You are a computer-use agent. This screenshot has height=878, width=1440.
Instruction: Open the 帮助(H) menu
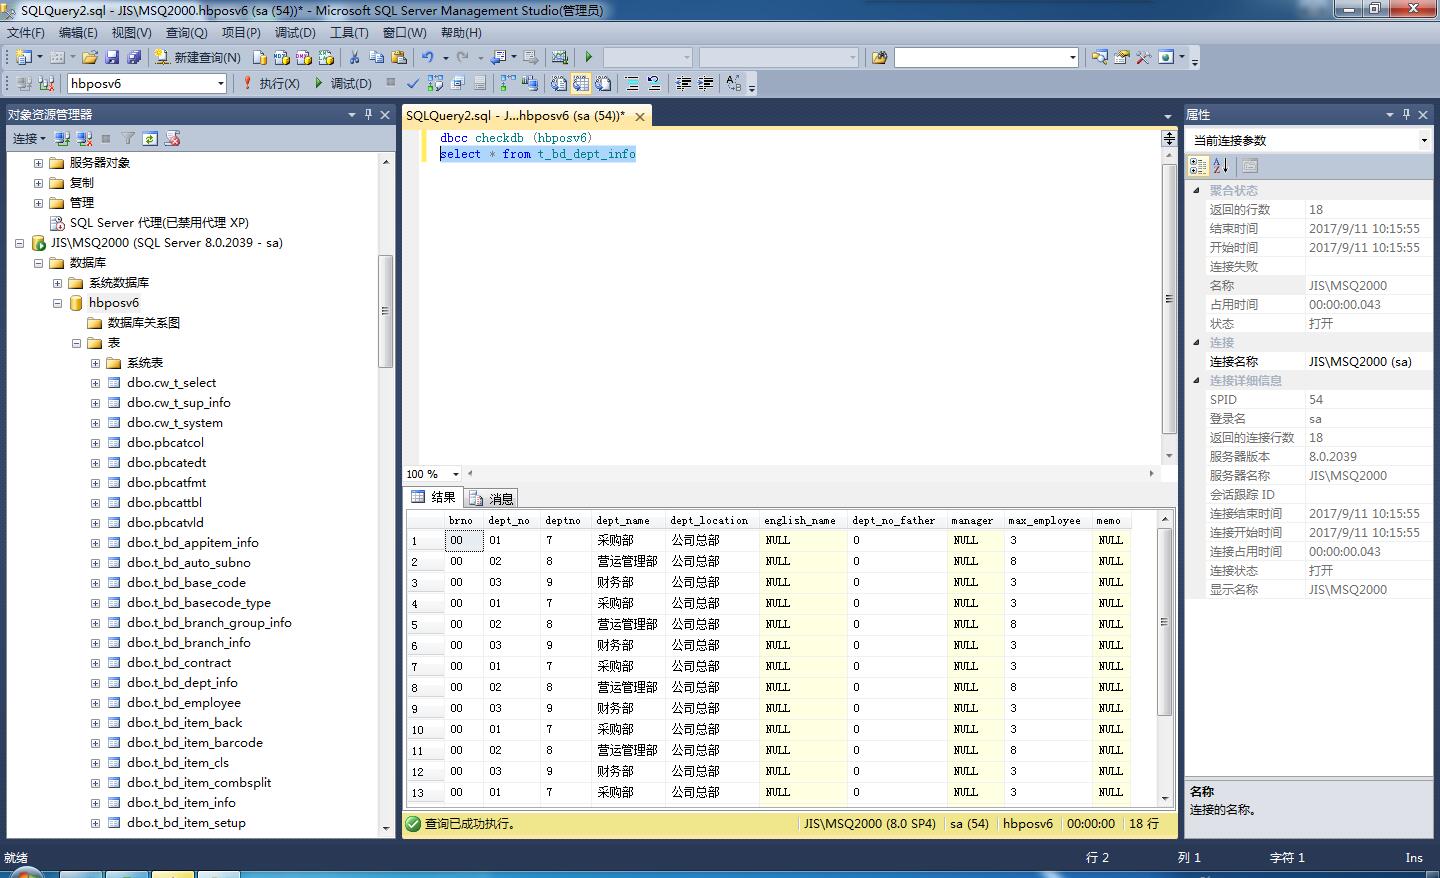[x=461, y=33]
